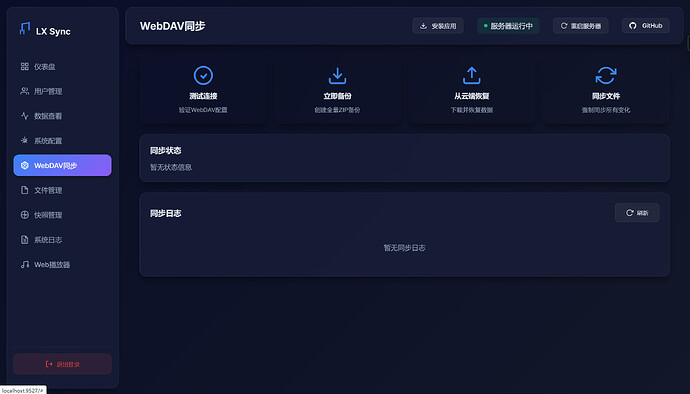Click the LX Sync logo icon

point(25,29)
